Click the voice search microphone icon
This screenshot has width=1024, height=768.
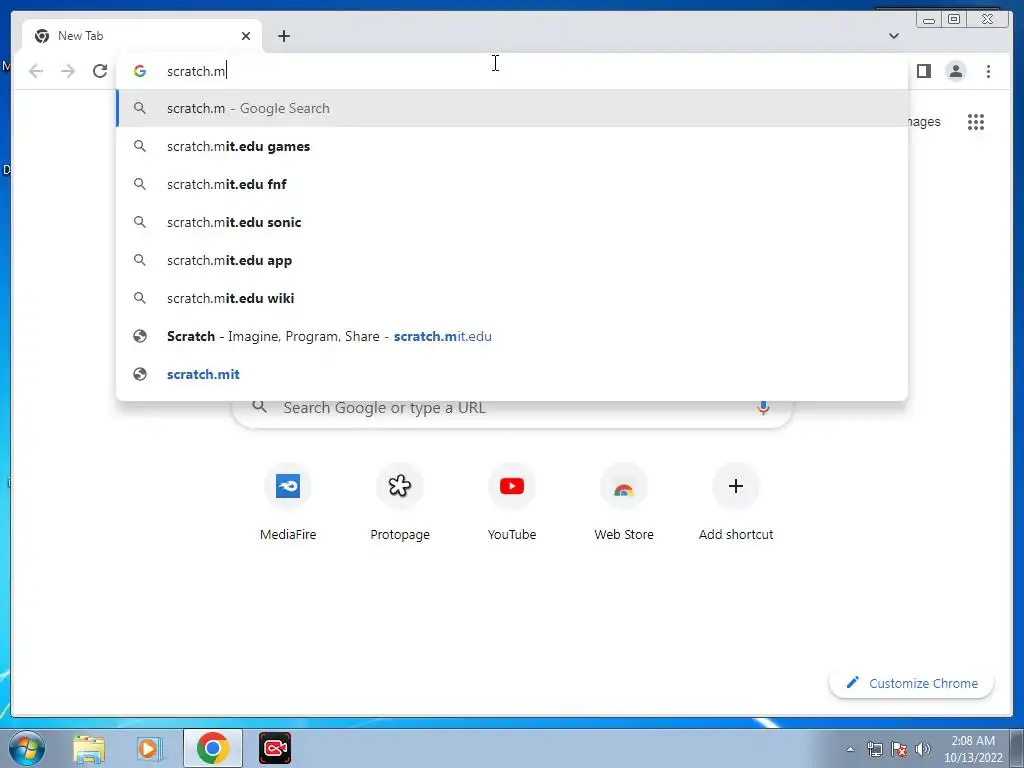(x=763, y=408)
